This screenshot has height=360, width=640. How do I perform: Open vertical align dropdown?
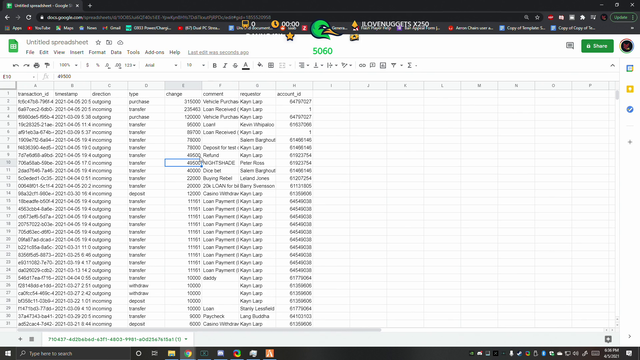pos(318,65)
